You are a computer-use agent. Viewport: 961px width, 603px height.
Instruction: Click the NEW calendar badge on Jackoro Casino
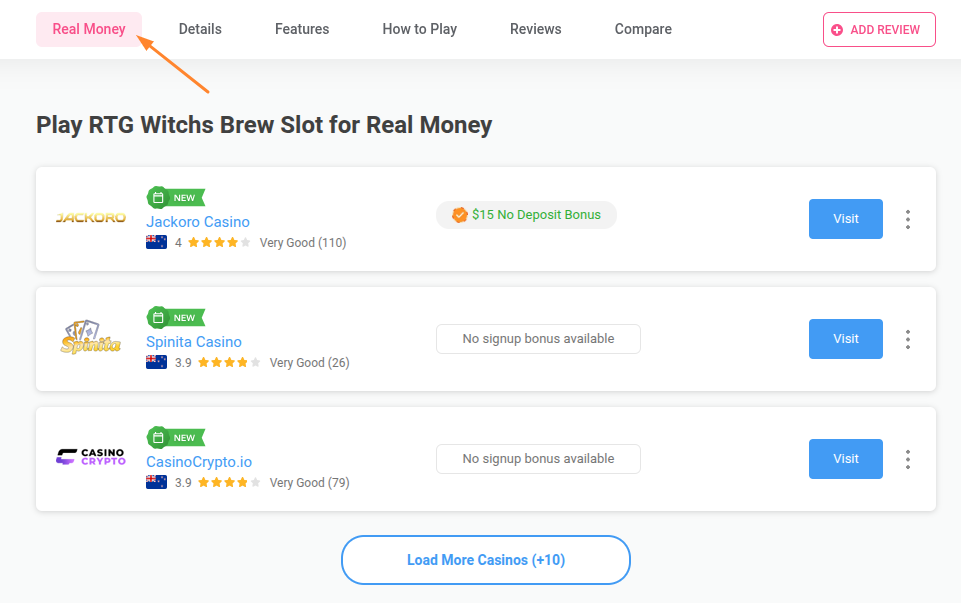coord(176,197)
